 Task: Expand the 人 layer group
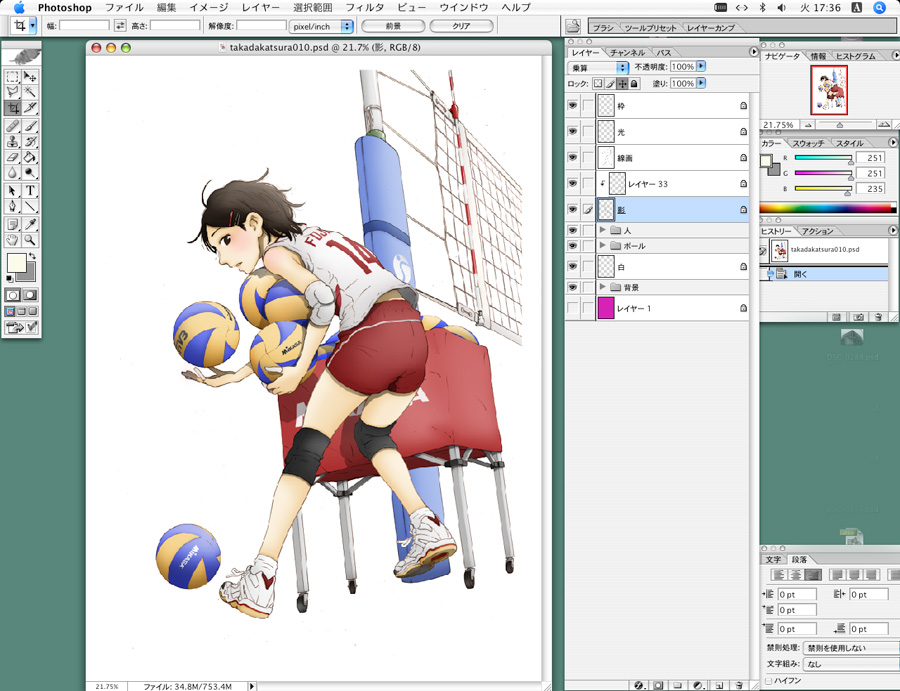pyautogui.click(x=602, y=230)
